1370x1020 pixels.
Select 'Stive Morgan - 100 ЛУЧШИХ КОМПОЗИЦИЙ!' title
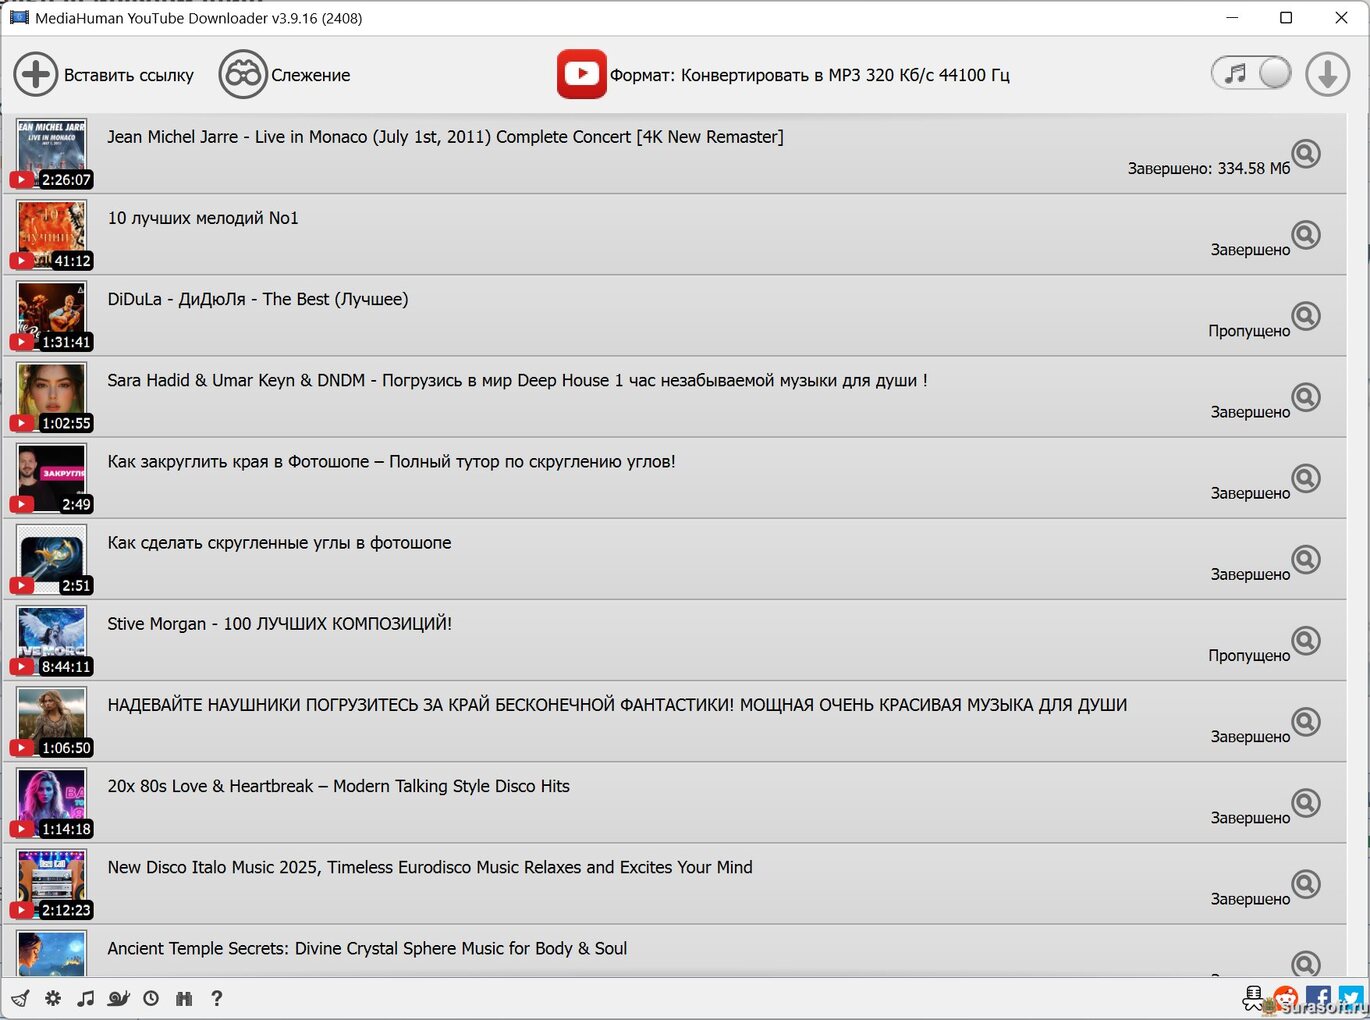(280, 624)
